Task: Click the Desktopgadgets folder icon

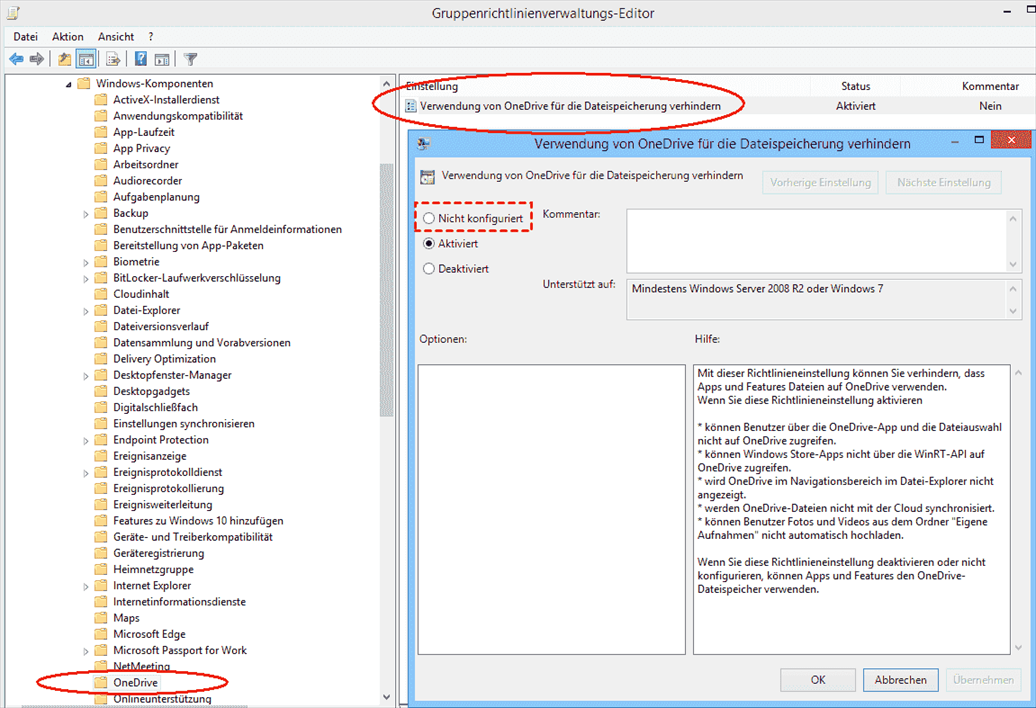Action: [x=100, y=391]
